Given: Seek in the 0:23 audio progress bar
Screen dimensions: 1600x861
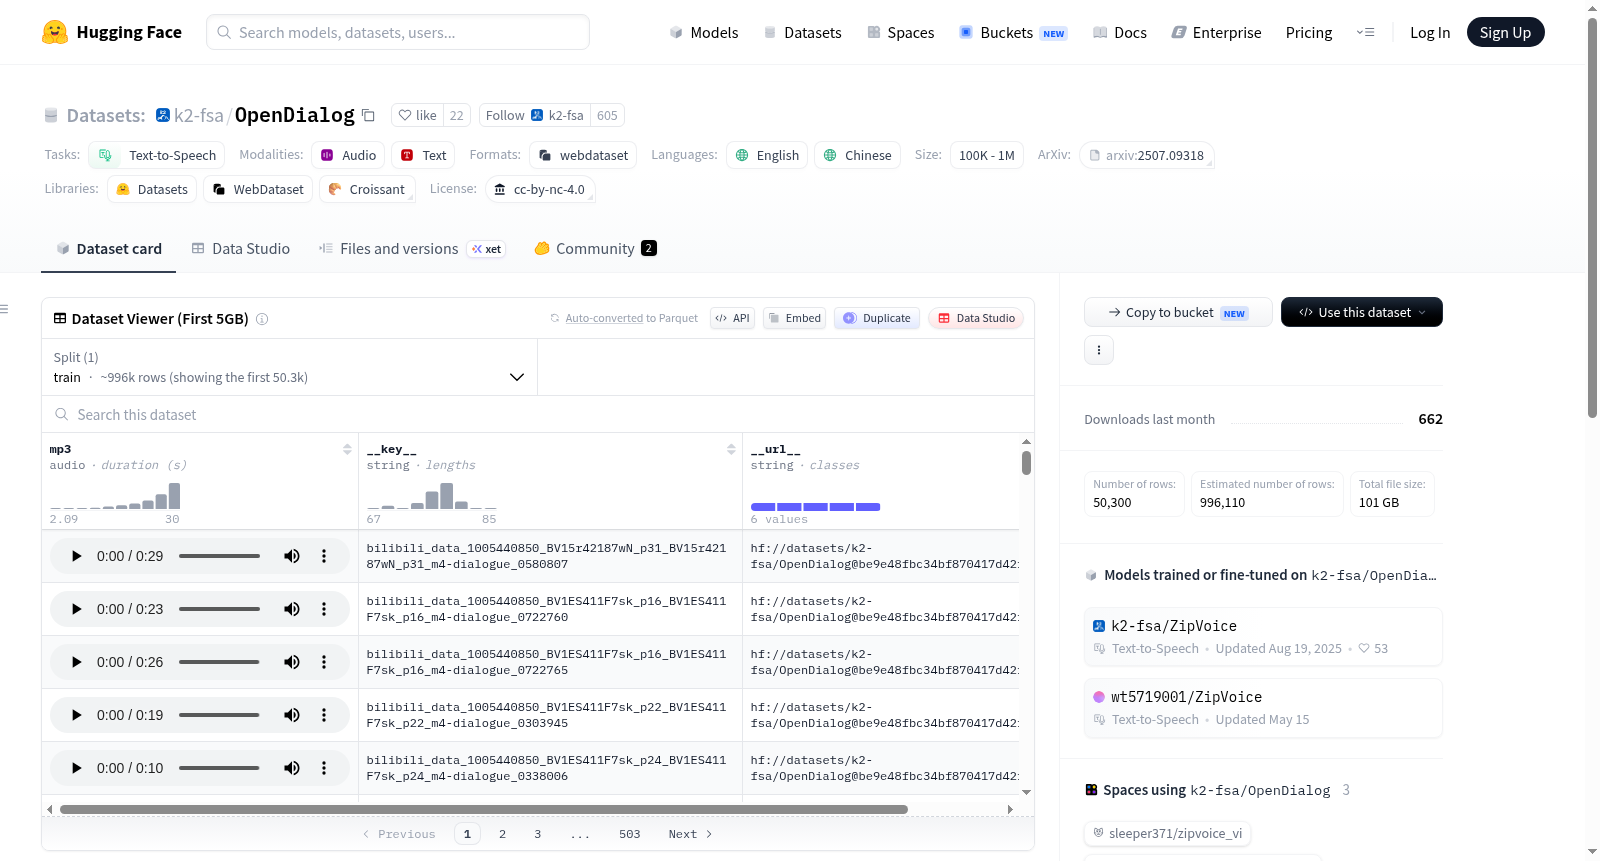Looking at the screenshot, I should [219, 609].
